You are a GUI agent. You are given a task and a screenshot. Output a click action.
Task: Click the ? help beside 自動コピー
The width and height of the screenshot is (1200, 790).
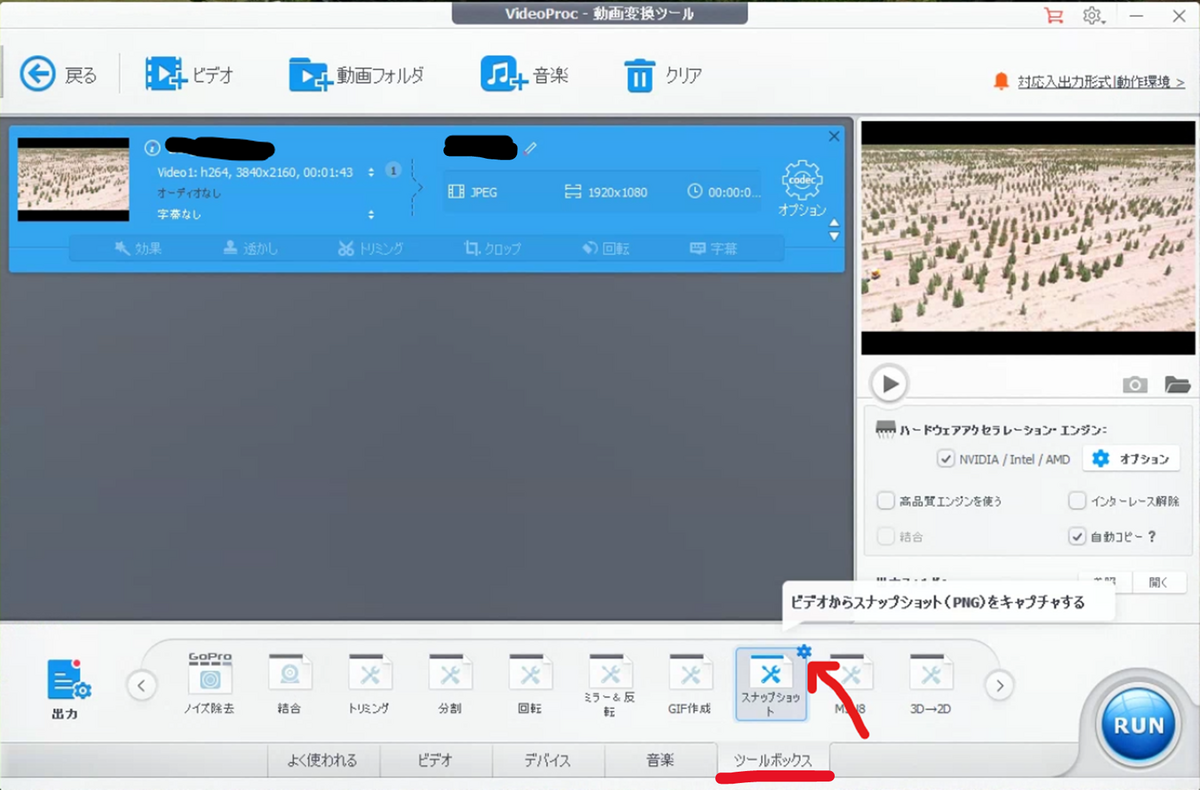coord(1152,537)
